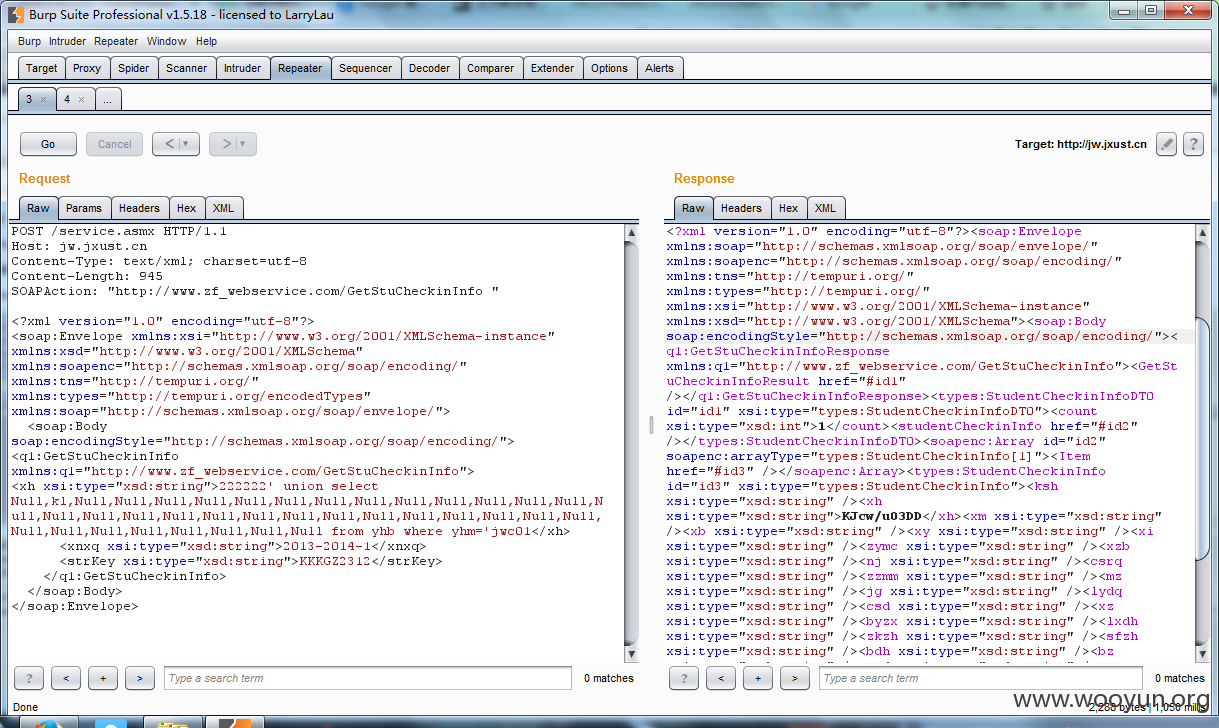1219x728 pixels.
Task: Open new Repeater tab with ellipsis
Action: click(108, 99)
